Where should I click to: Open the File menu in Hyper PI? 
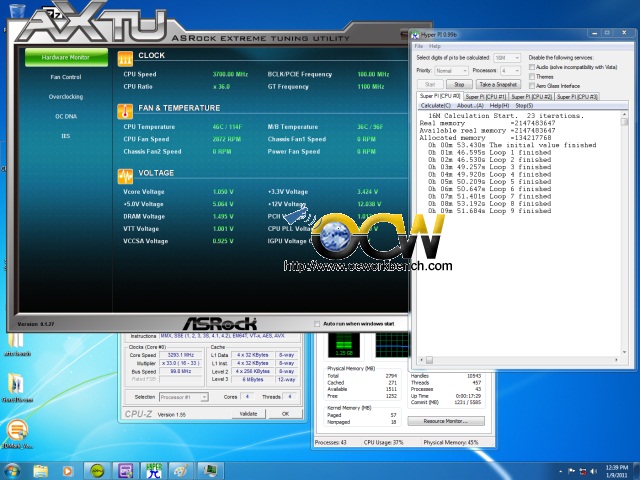pyautogui.click(x=419, y=46)
